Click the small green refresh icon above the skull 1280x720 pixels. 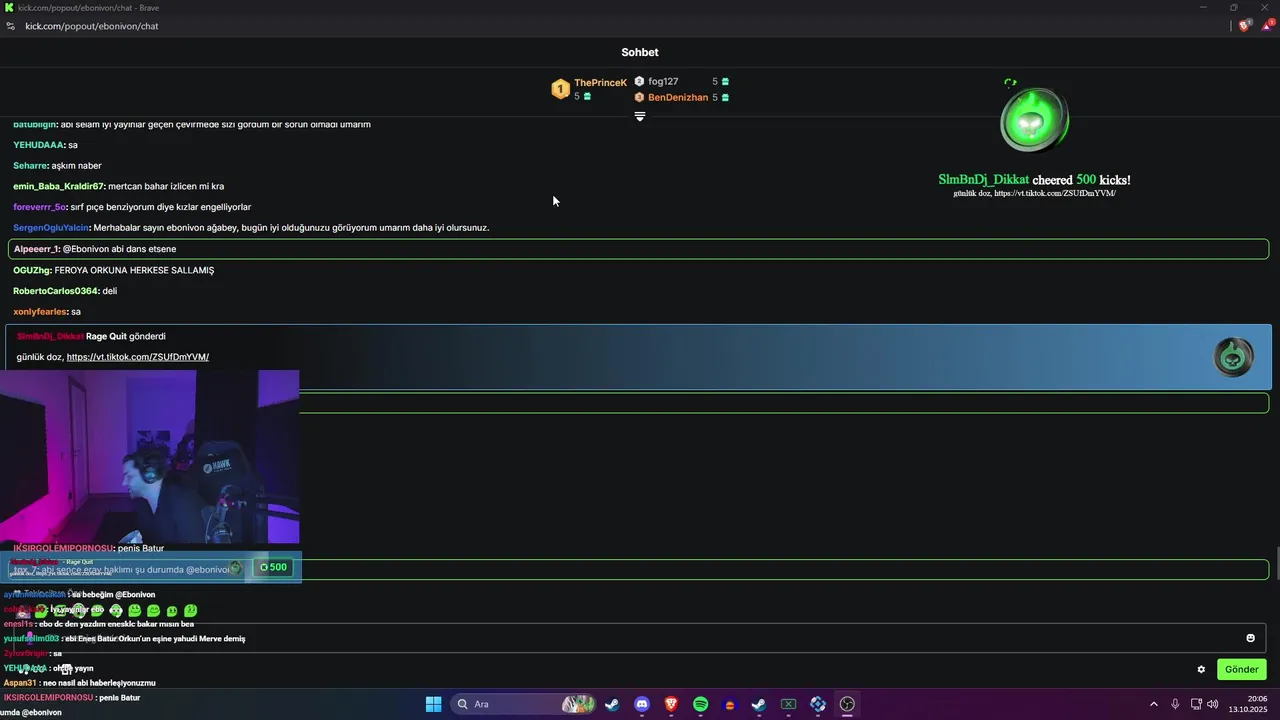[1010, 83]
